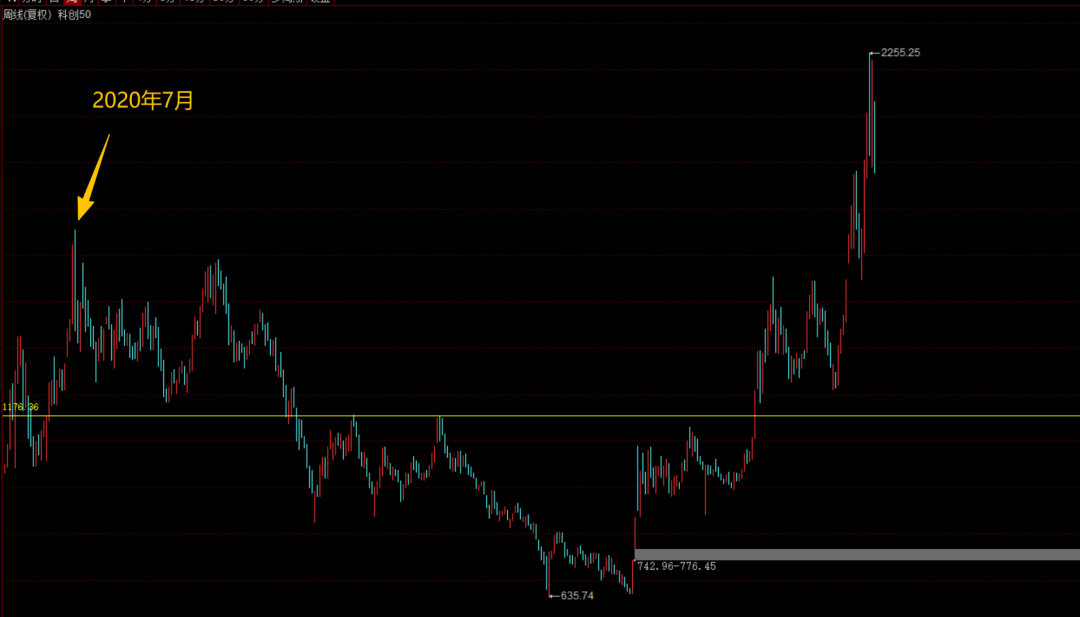This screenshot has height=617, width=1080.
Task: Click the candle touching yellow line near middle
Action: pyautogui.click(x=439, y=430)
